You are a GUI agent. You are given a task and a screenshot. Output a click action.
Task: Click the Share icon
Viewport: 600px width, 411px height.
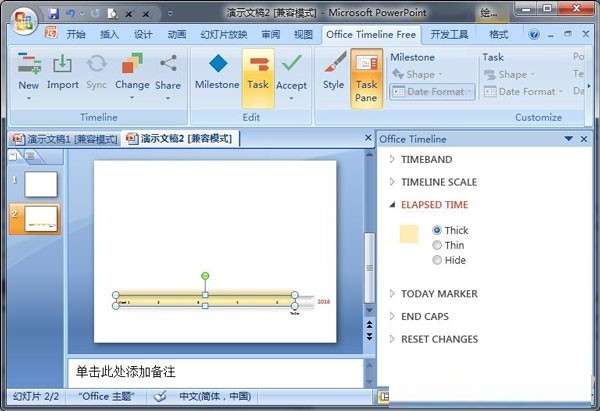pyautogui.click(x=168, y=64)
